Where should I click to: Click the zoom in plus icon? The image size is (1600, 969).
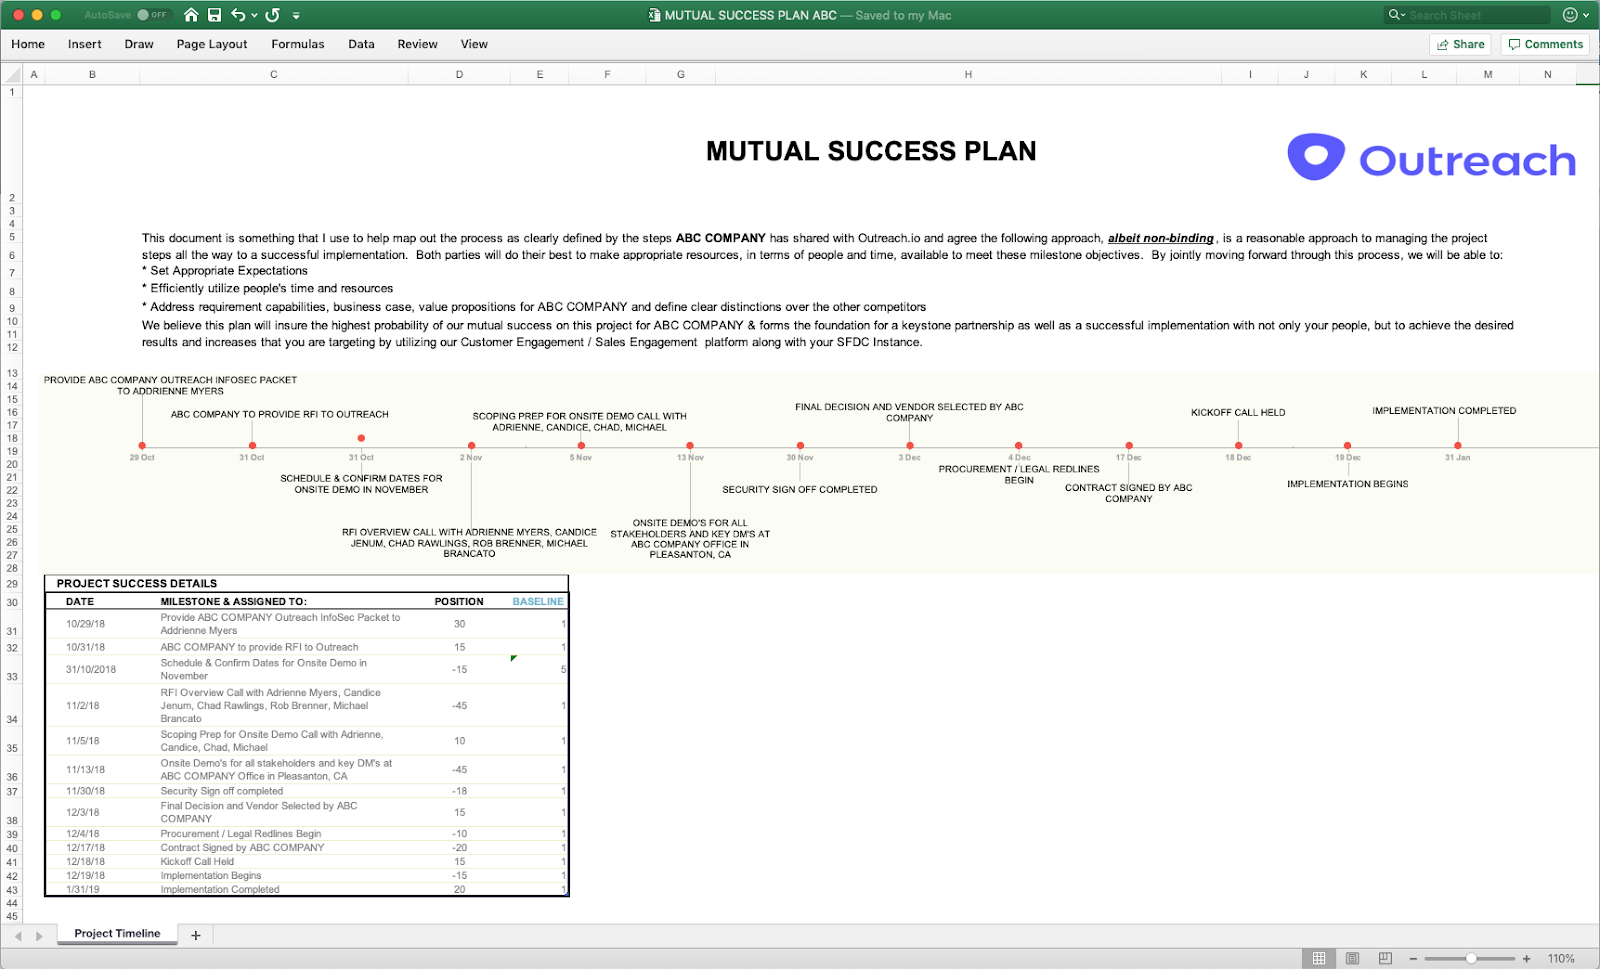pos(1526,958)
